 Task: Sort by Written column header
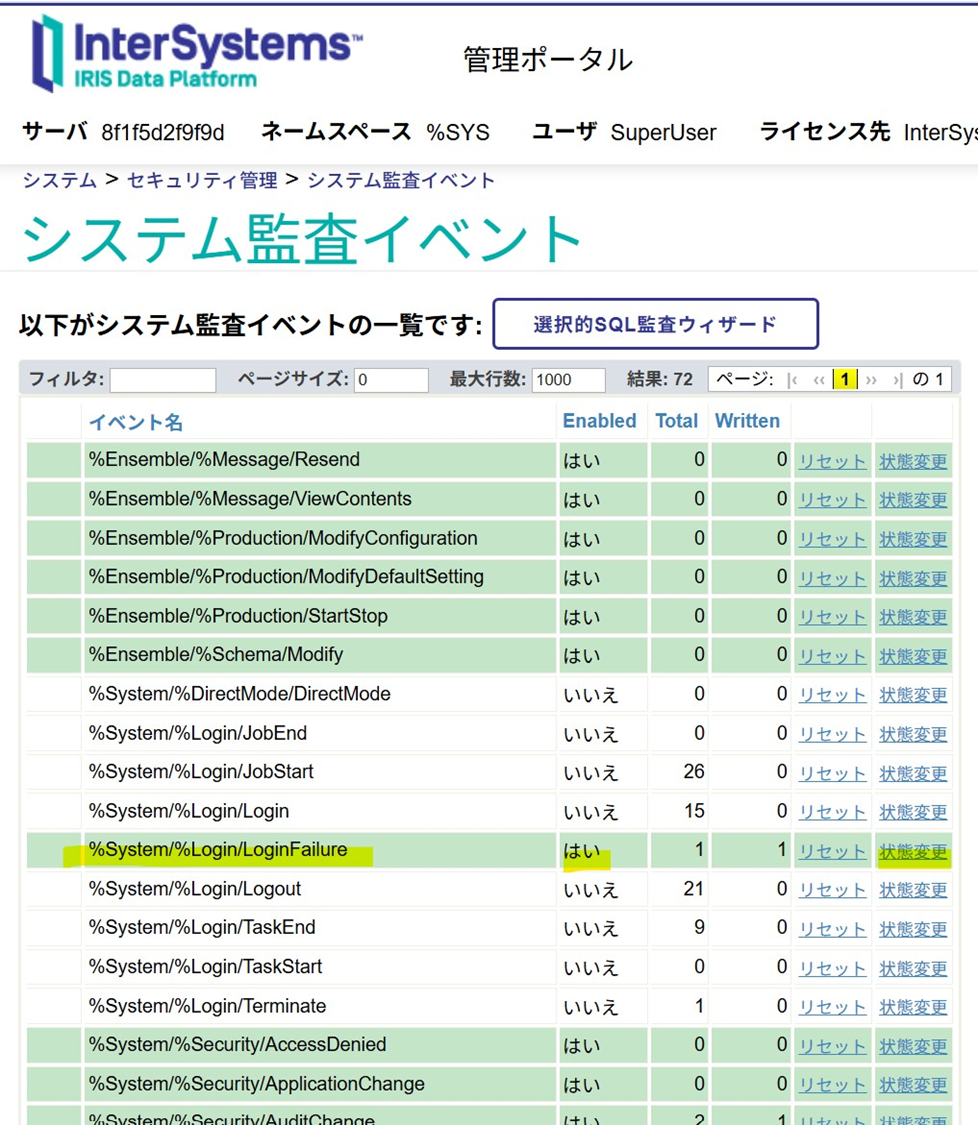(747, 421)
